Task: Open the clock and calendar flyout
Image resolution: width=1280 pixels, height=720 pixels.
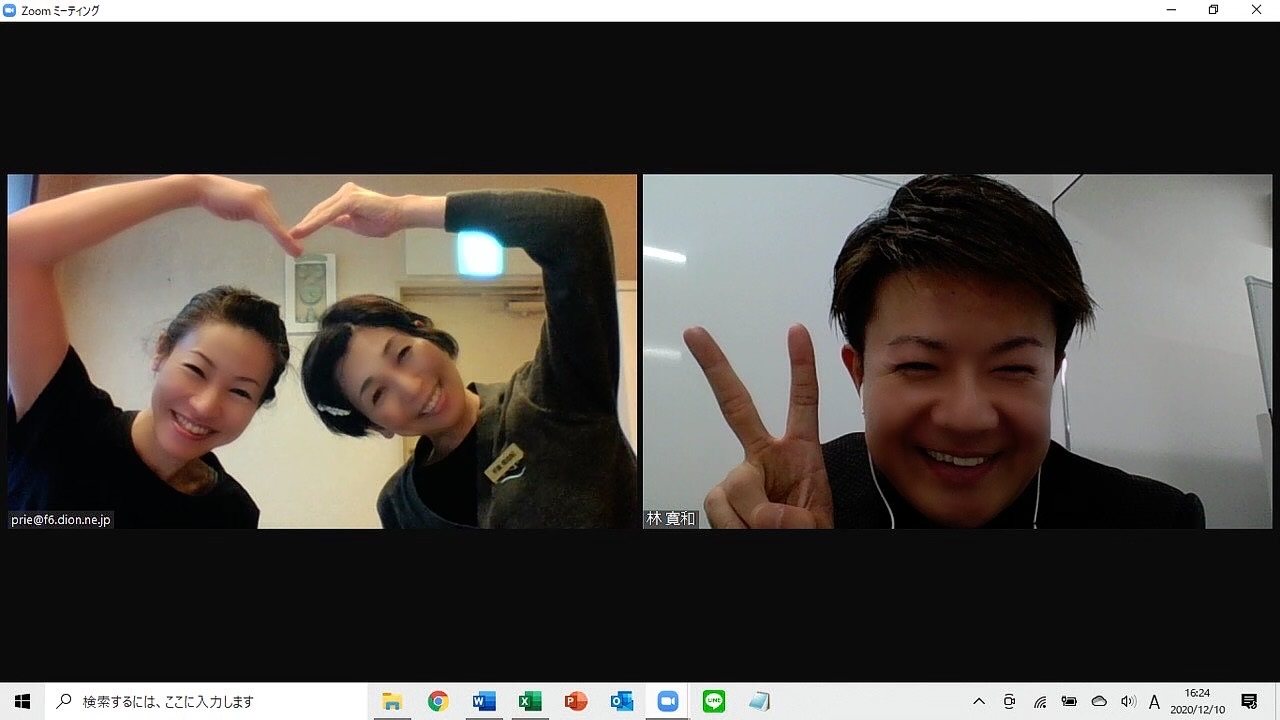Action: pos(1197,702)
